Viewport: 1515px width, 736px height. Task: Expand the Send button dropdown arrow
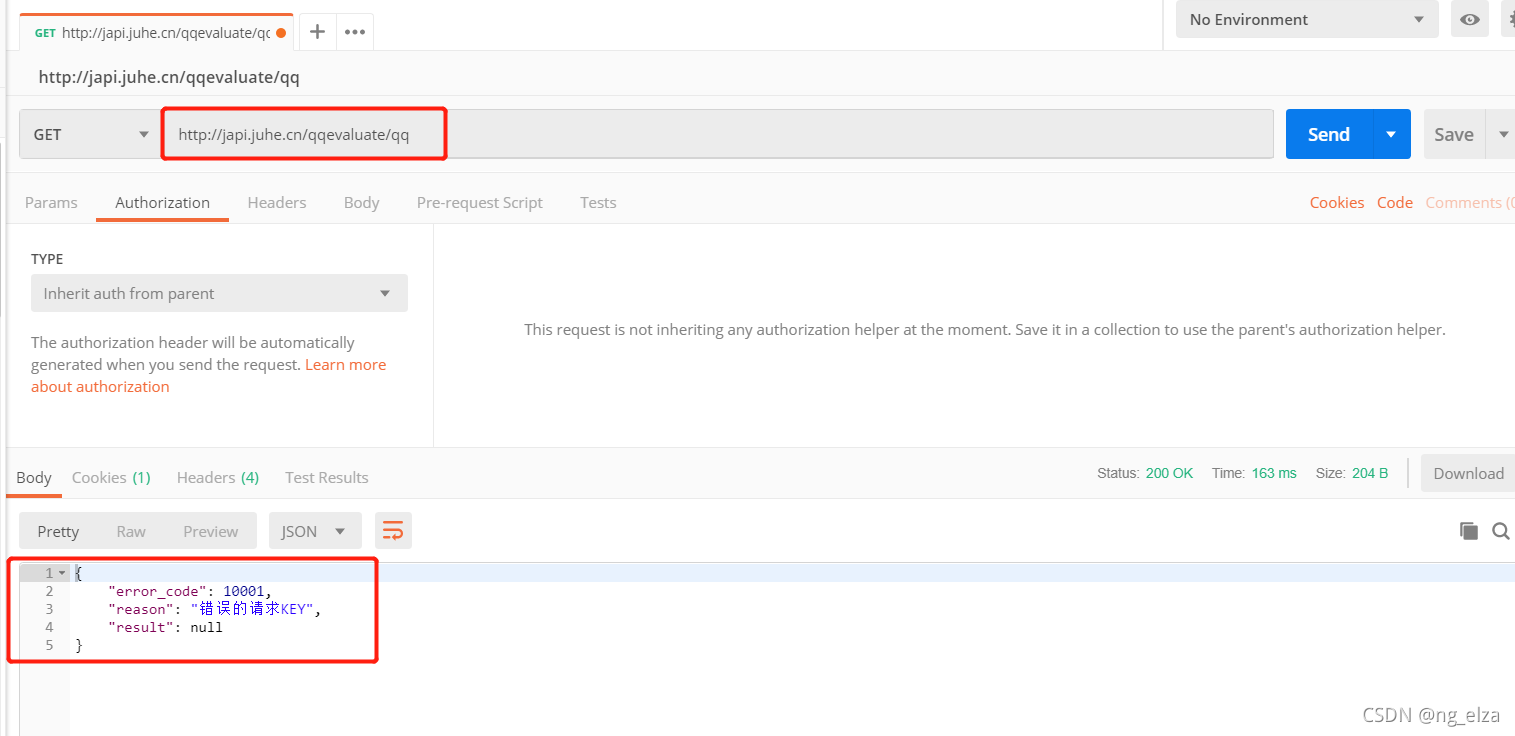(x=1391, y=134)
